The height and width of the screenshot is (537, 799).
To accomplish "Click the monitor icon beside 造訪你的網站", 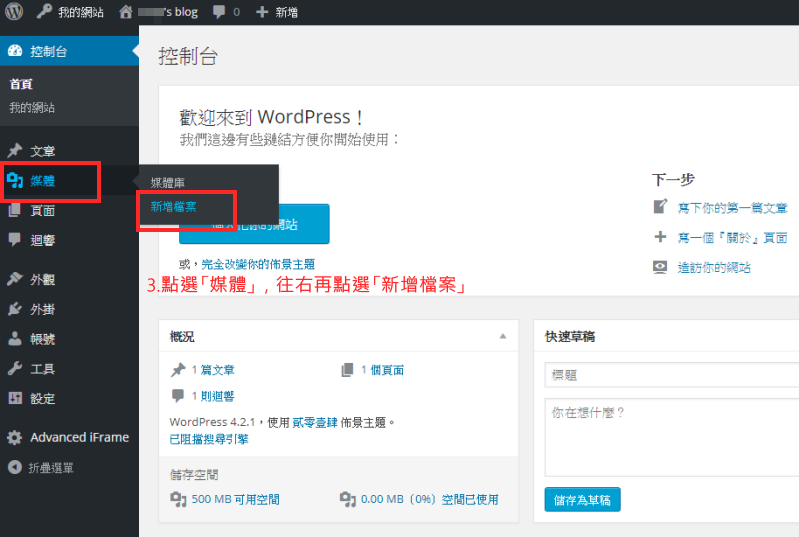I will point(660,266).
